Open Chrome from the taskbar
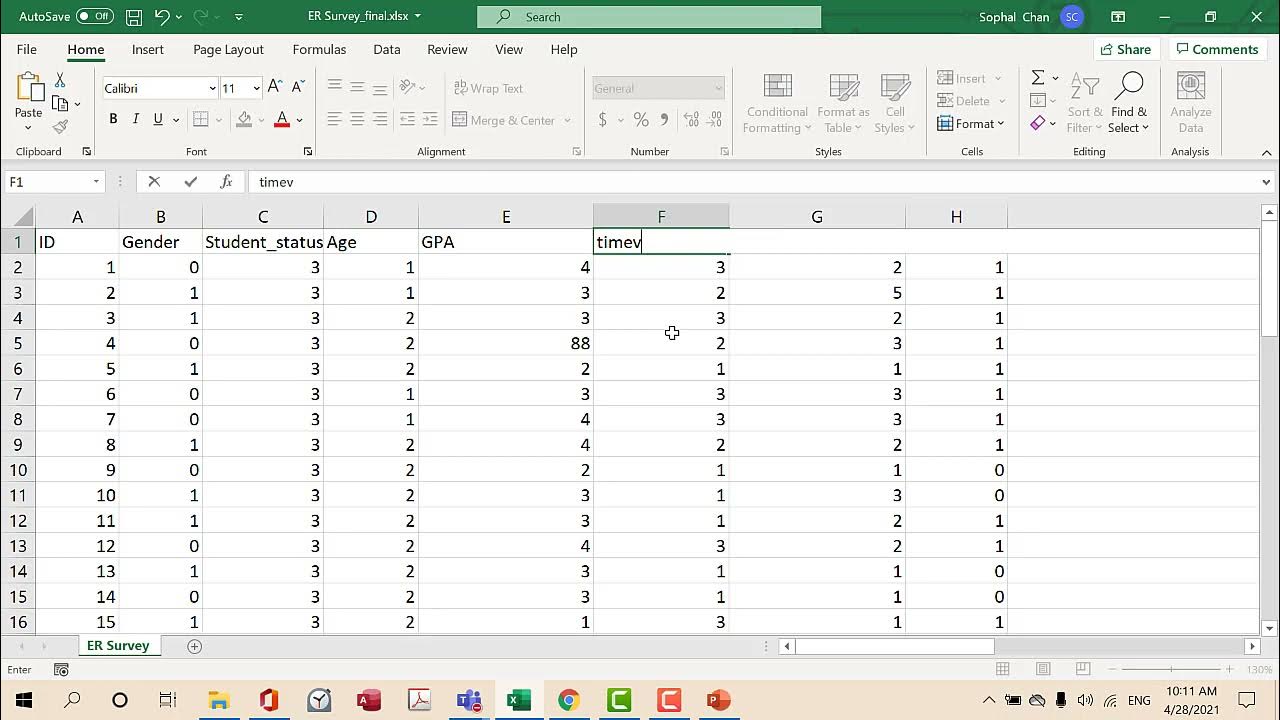1280x720 pixels. point(568,700)
